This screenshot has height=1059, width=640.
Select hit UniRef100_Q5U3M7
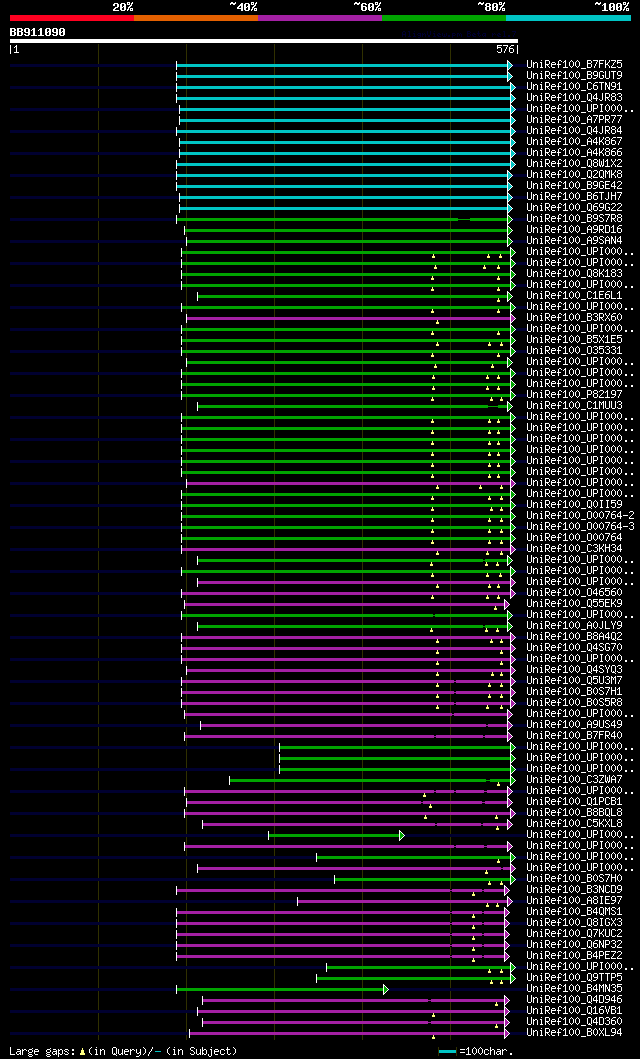pos(575,681)
